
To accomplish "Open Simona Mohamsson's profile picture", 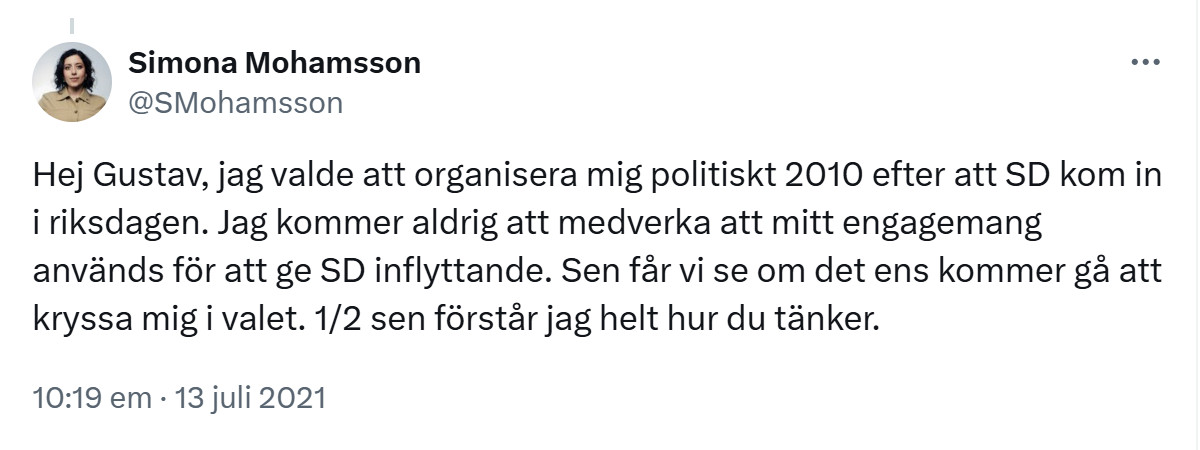I will (72, 82).
